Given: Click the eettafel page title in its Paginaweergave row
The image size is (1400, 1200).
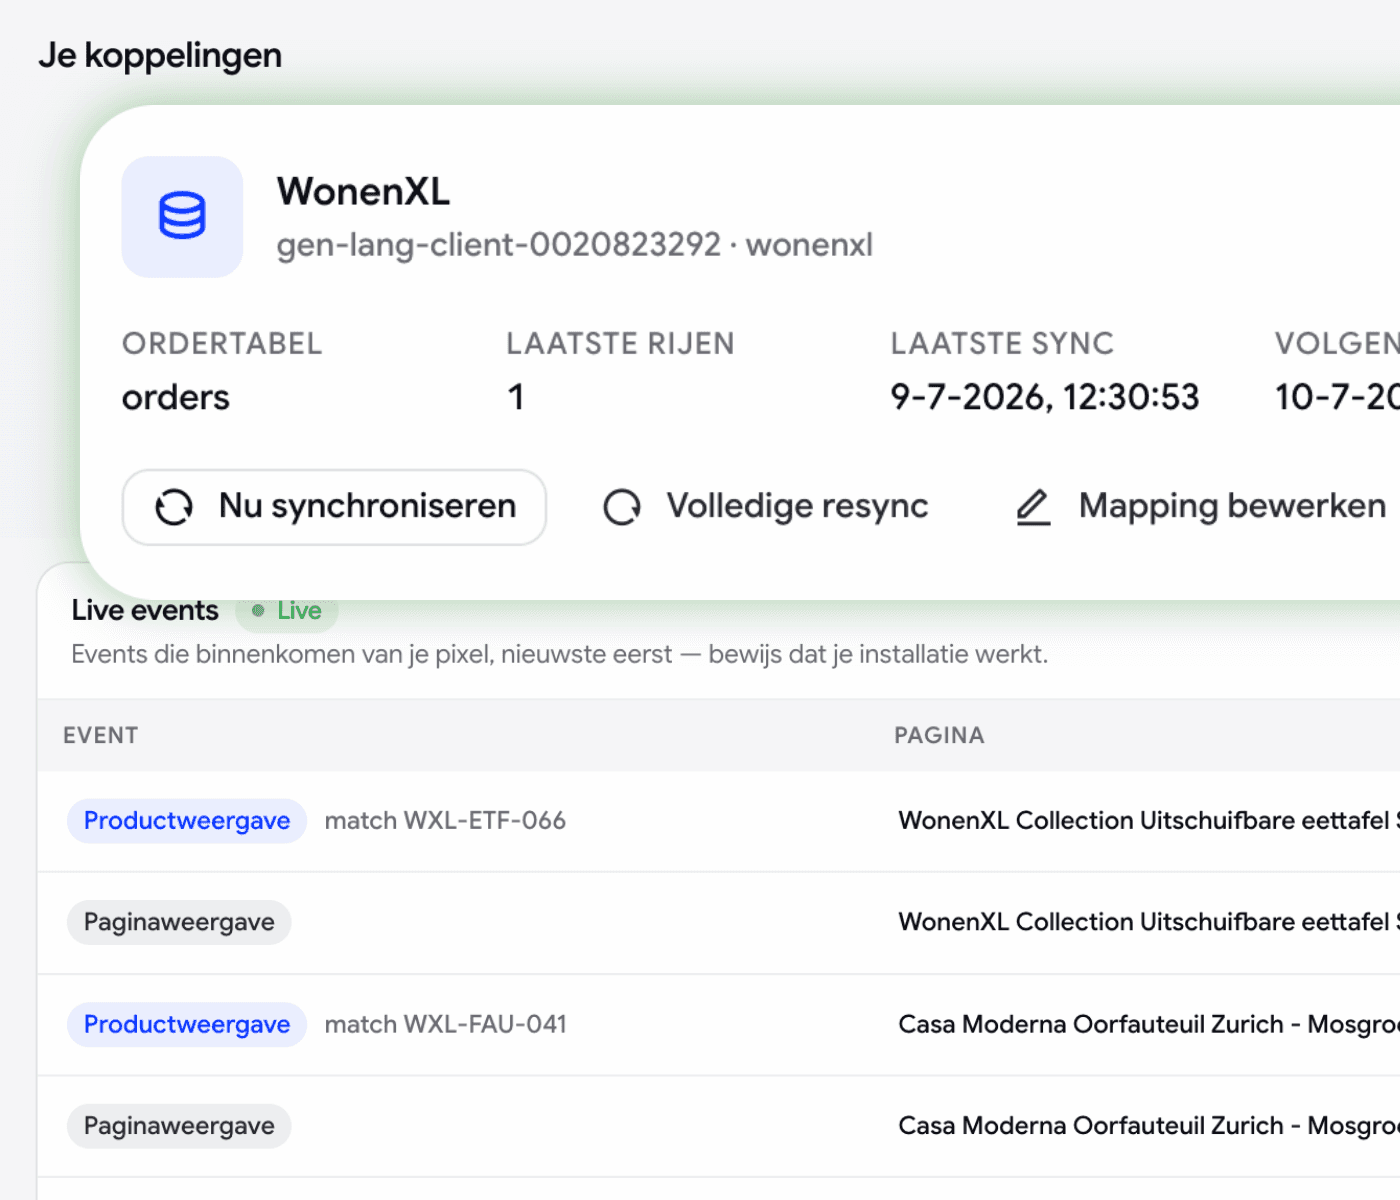Looking at the screenshot, I should pyautogui.click(x=1149, y=922).
